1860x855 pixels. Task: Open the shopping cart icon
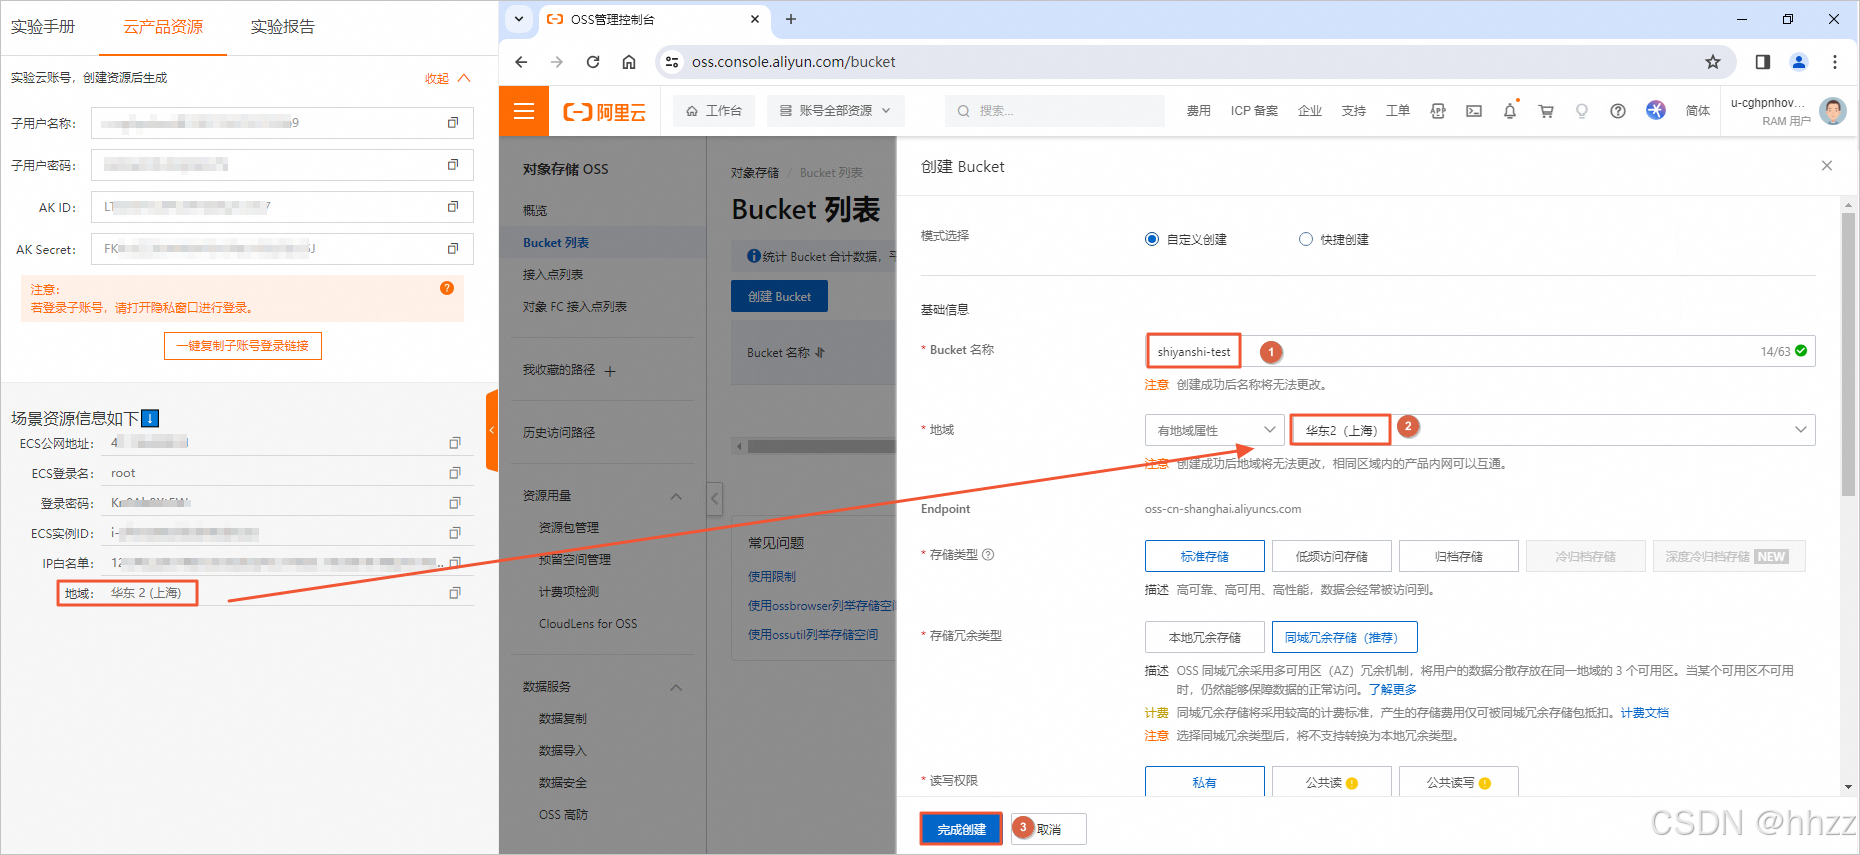pos(1546,111)
